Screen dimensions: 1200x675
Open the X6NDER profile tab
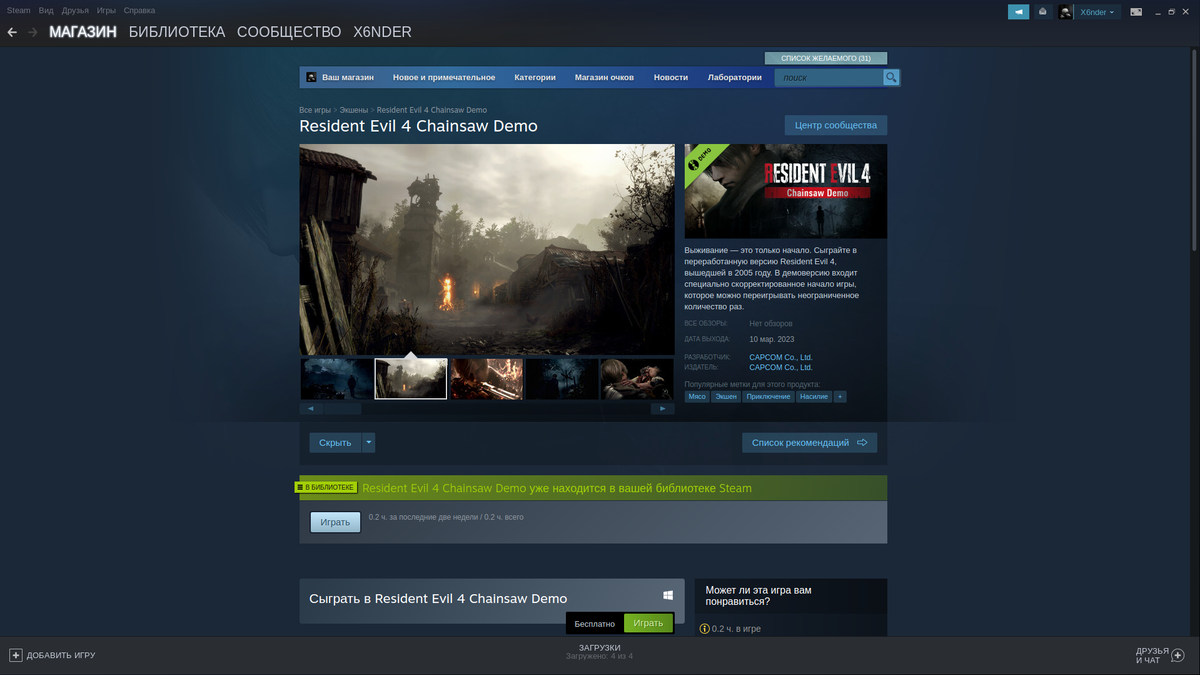coord(383,32)
